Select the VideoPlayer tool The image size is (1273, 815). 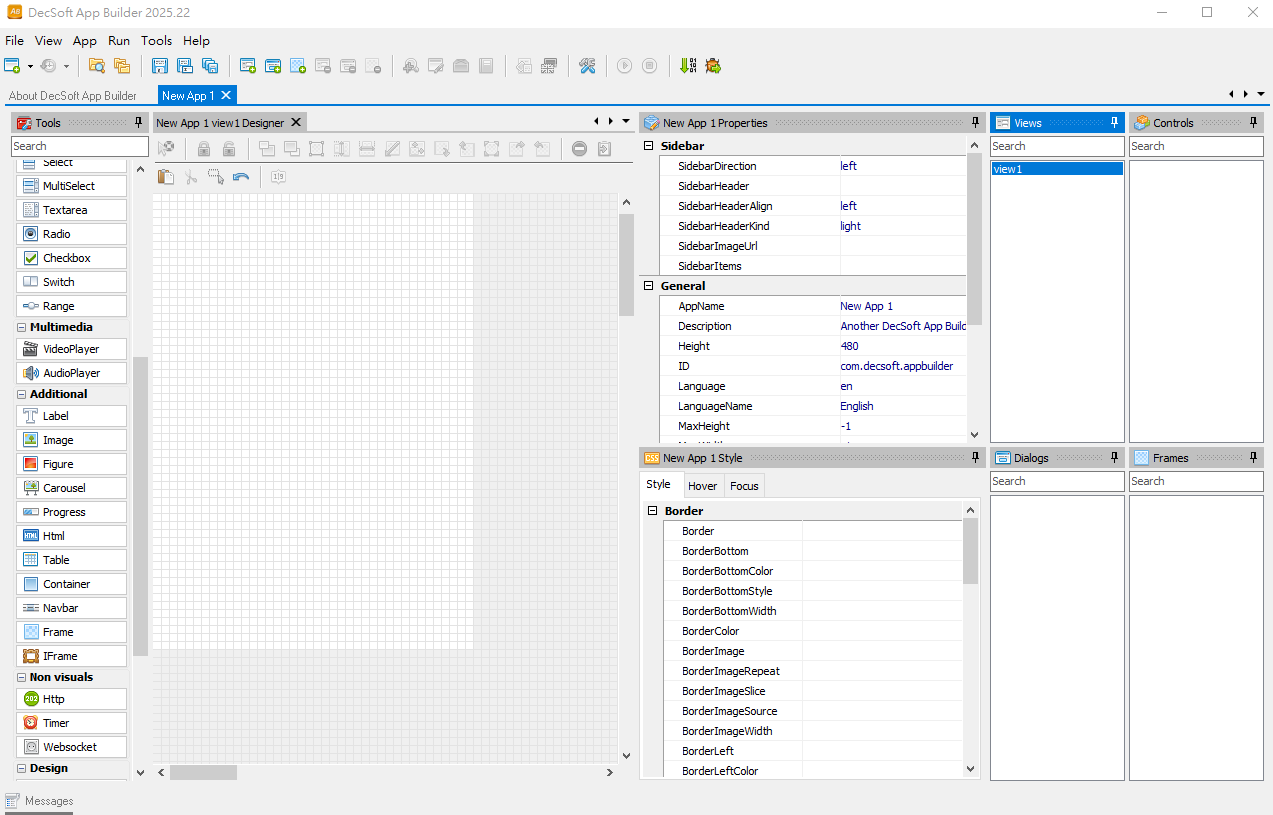[72, 349]
